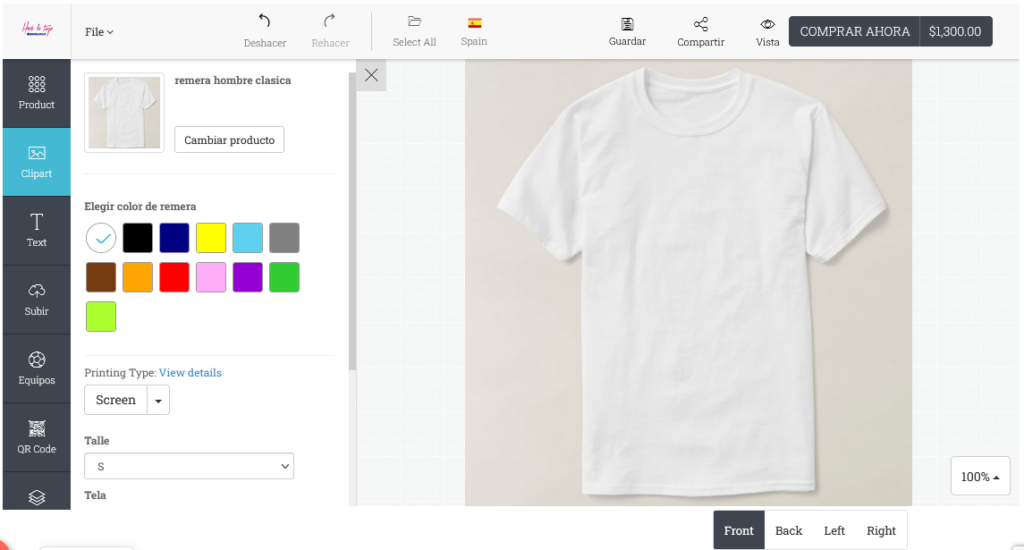Open the QR Code tool

pos(36,436)
